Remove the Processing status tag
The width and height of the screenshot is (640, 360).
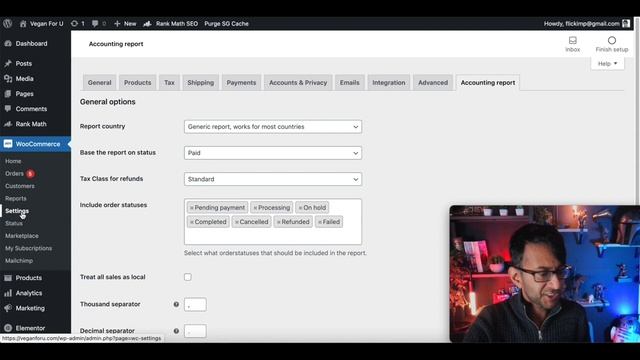255,208
